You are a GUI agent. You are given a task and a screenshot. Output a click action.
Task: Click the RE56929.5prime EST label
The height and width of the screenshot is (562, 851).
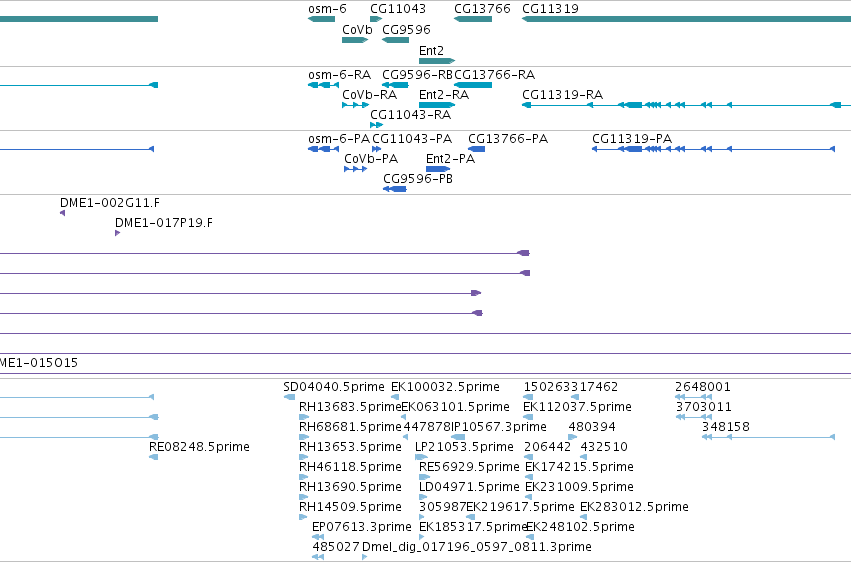(469, 468)
